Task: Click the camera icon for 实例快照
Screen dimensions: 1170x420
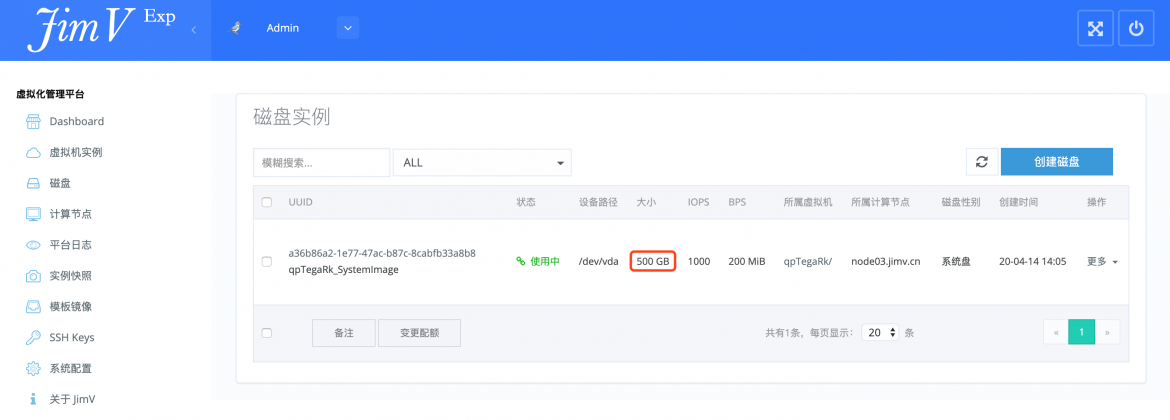Action: (33, 276)
